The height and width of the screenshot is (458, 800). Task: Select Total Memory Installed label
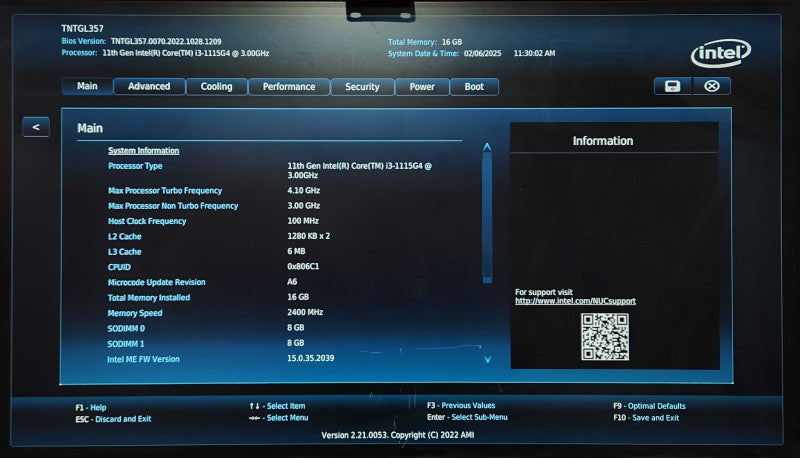(x=148, y=297)
